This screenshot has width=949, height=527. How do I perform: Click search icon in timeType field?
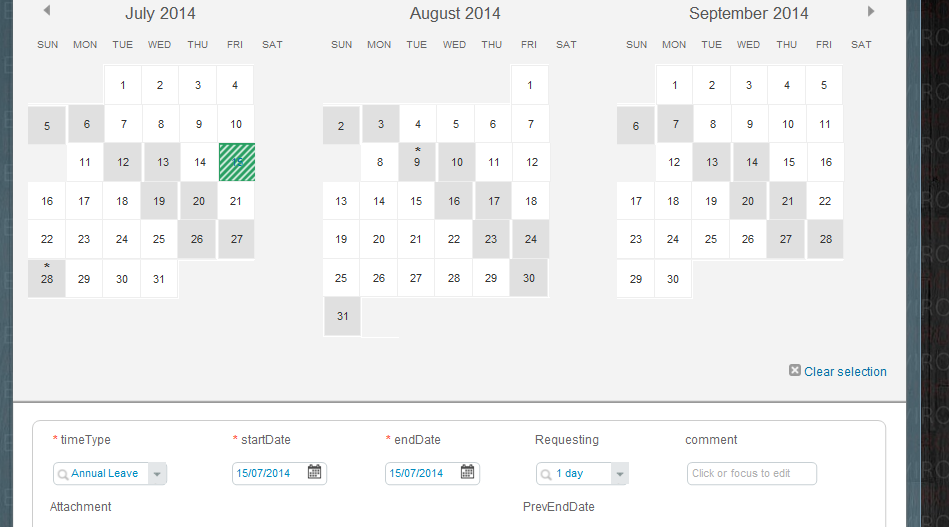click(62, 474)
